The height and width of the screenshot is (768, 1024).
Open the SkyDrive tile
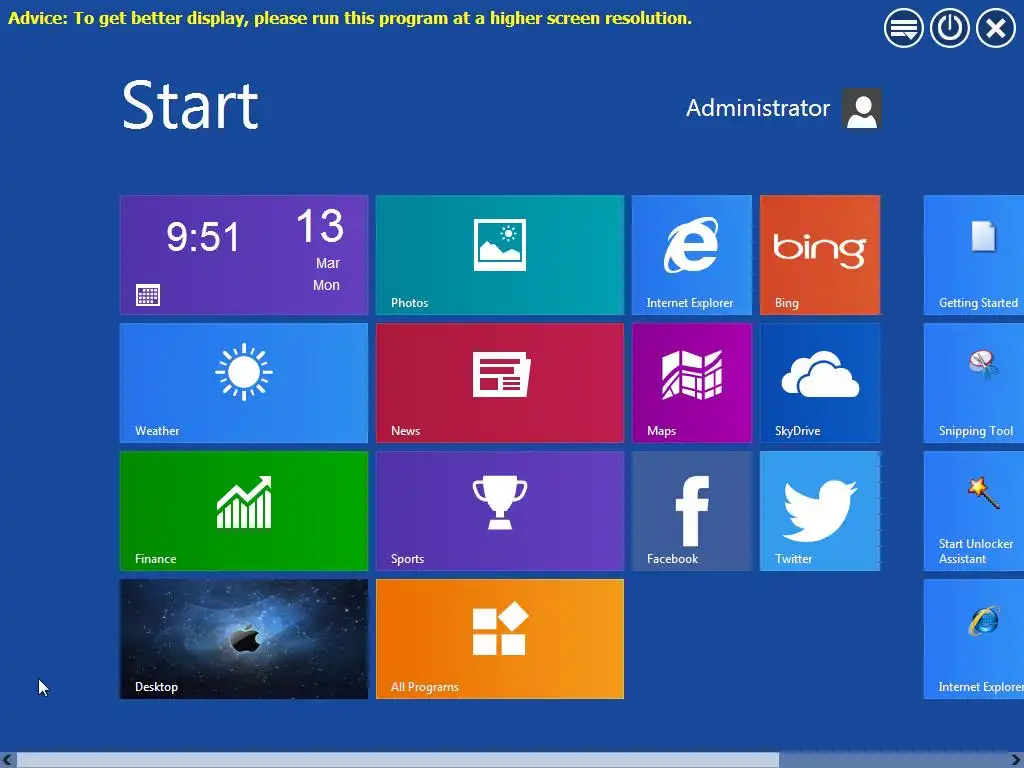820,383
